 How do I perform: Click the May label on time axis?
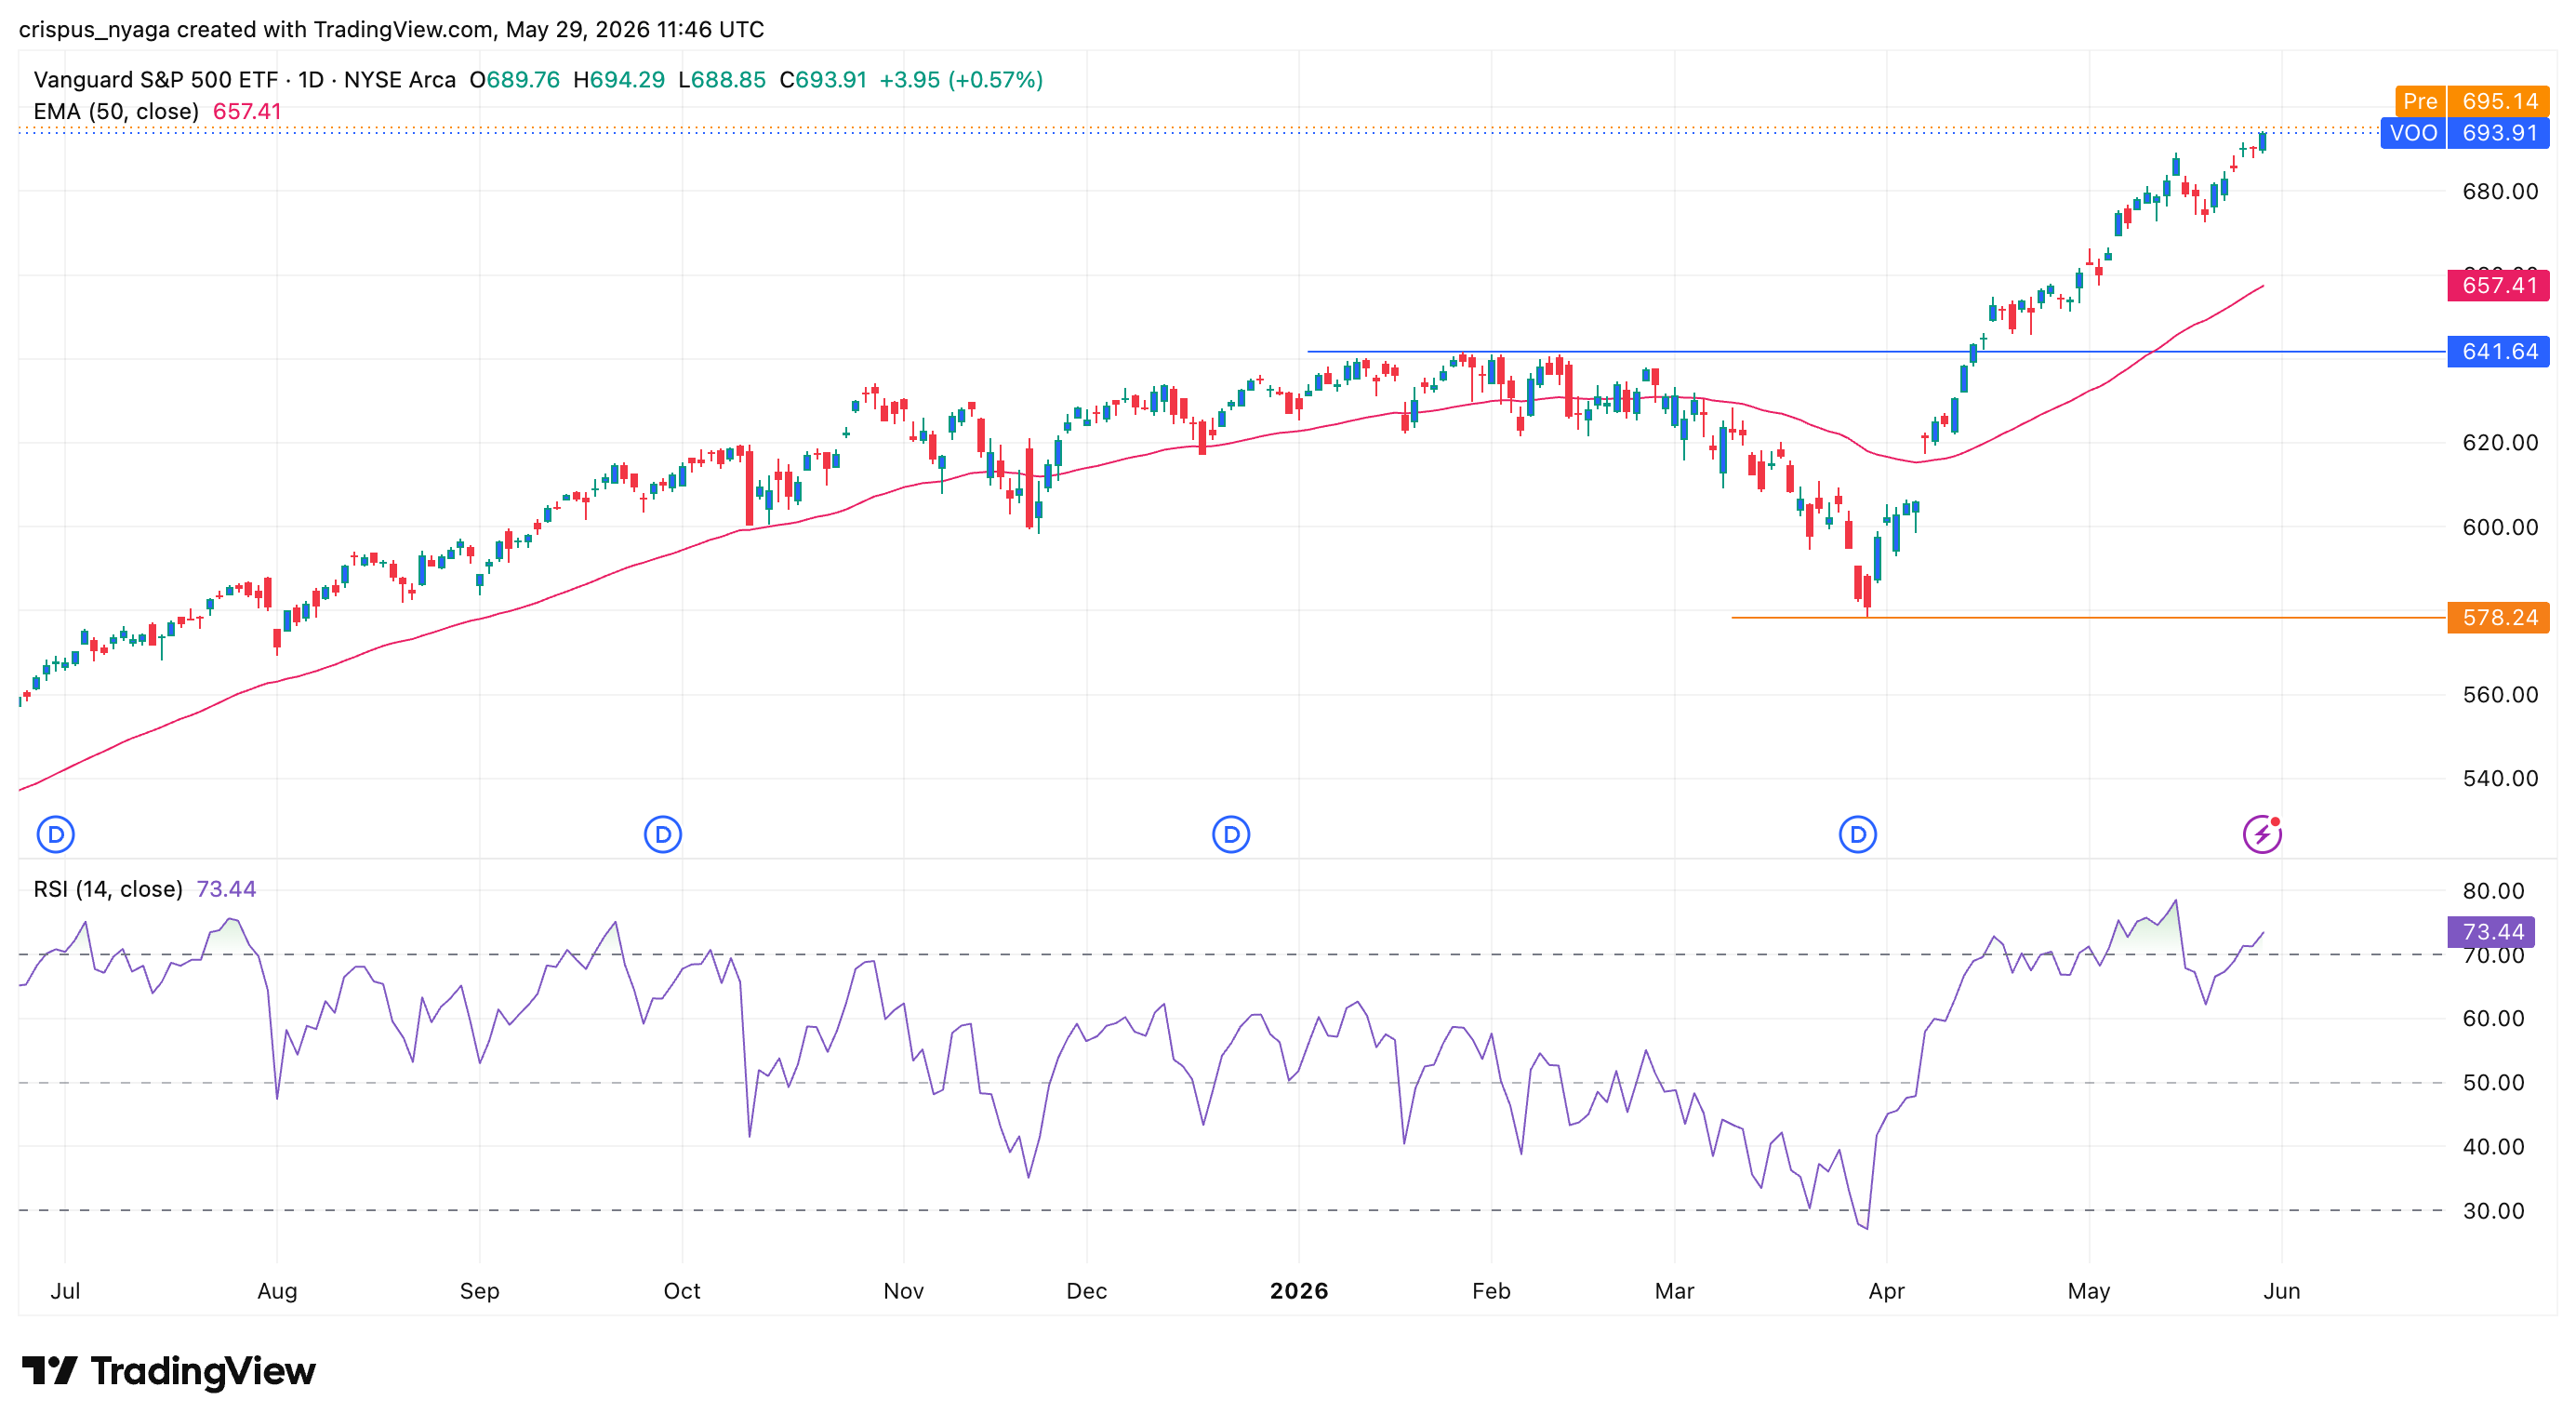tap(2089, 1291)
